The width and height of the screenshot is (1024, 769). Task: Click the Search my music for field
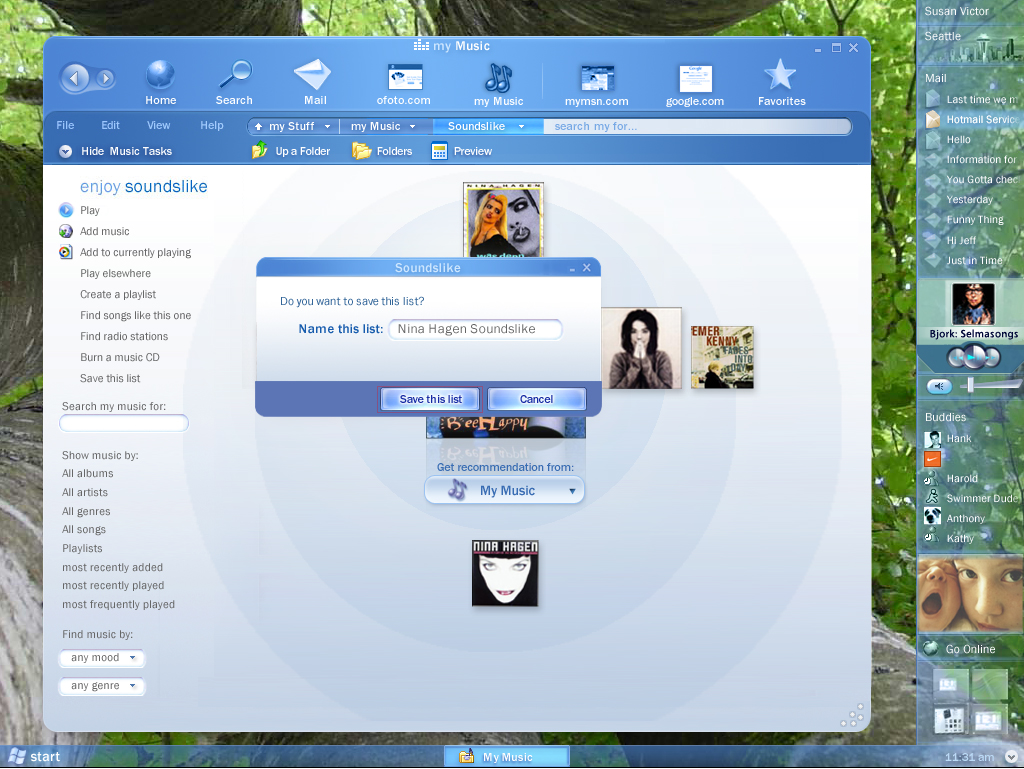(x=124, y=424)
